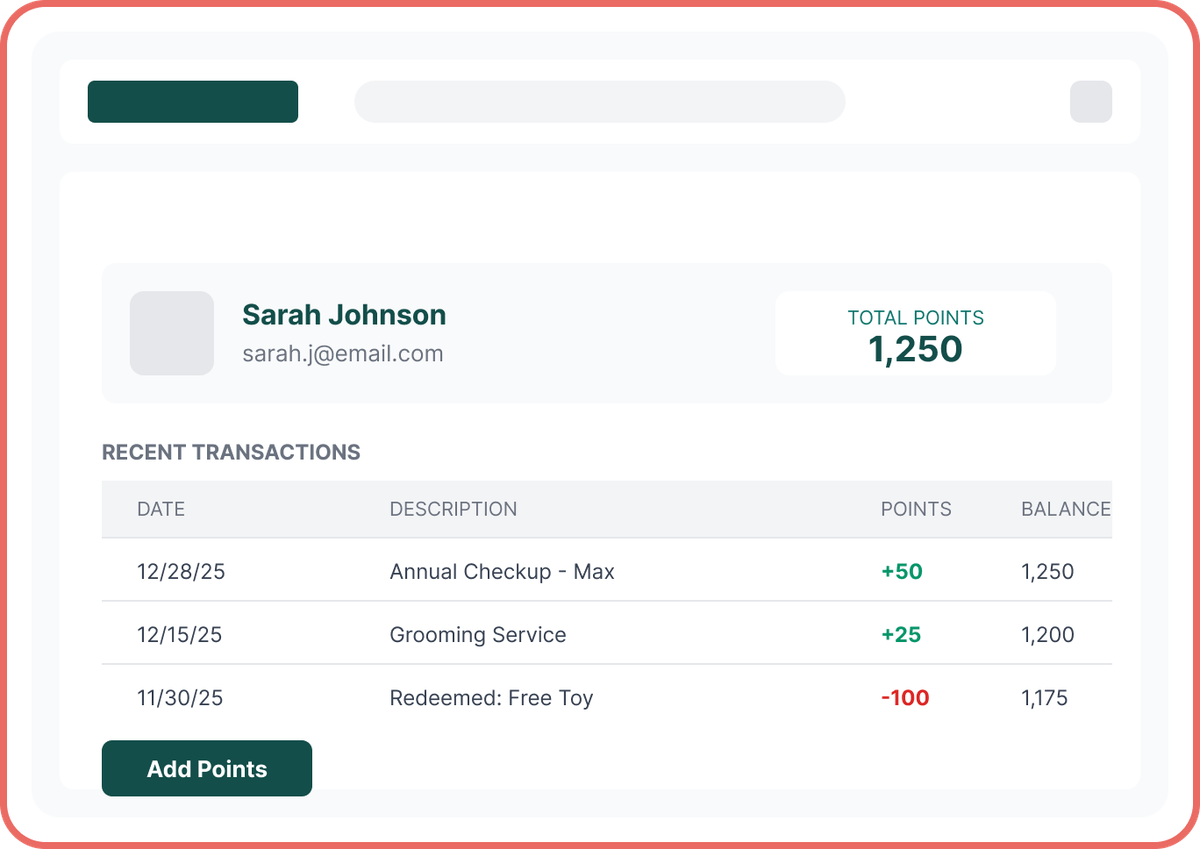Click the 1,175 balance value

pyautogui.click(x=1044, y=698)
